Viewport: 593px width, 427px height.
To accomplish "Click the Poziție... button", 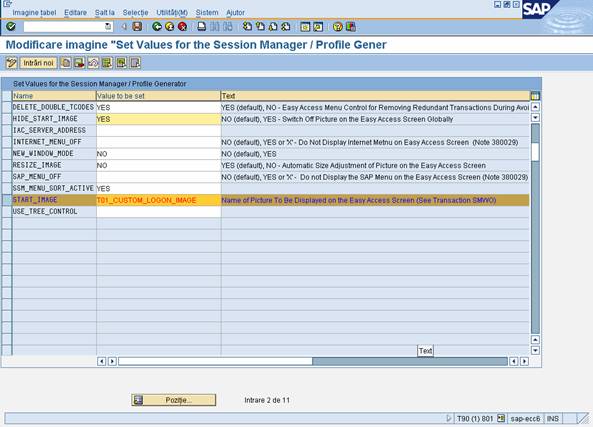I will 174,400.
